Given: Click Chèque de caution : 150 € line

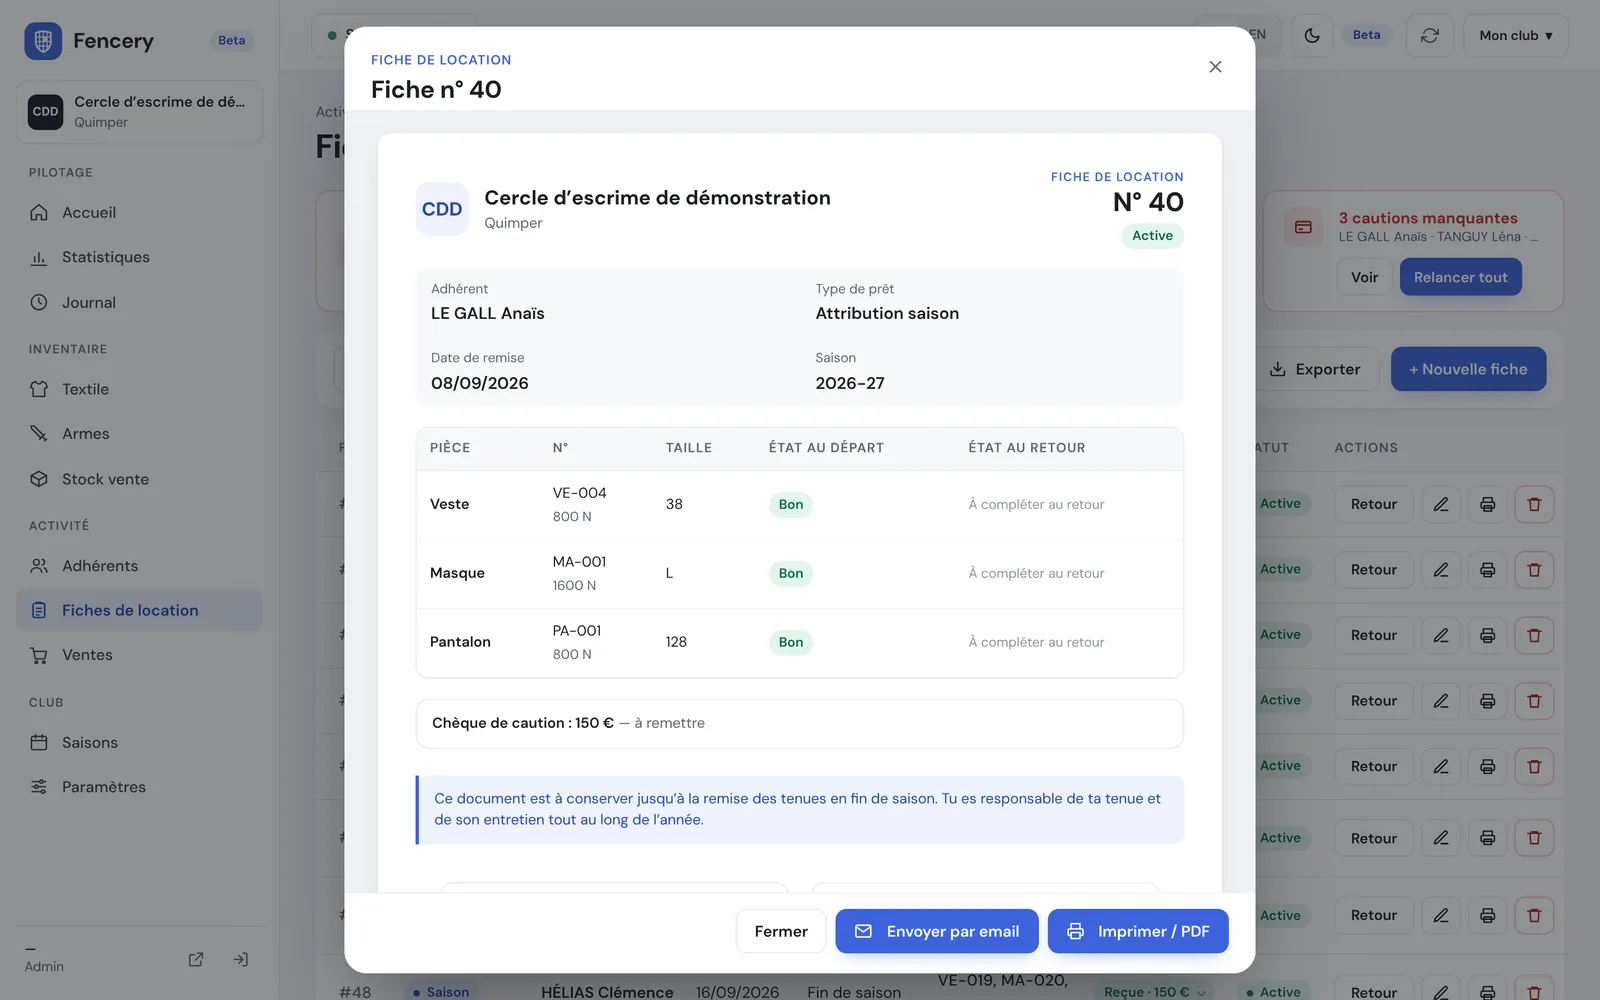Looking at the screenshot, I should point(800,723).
